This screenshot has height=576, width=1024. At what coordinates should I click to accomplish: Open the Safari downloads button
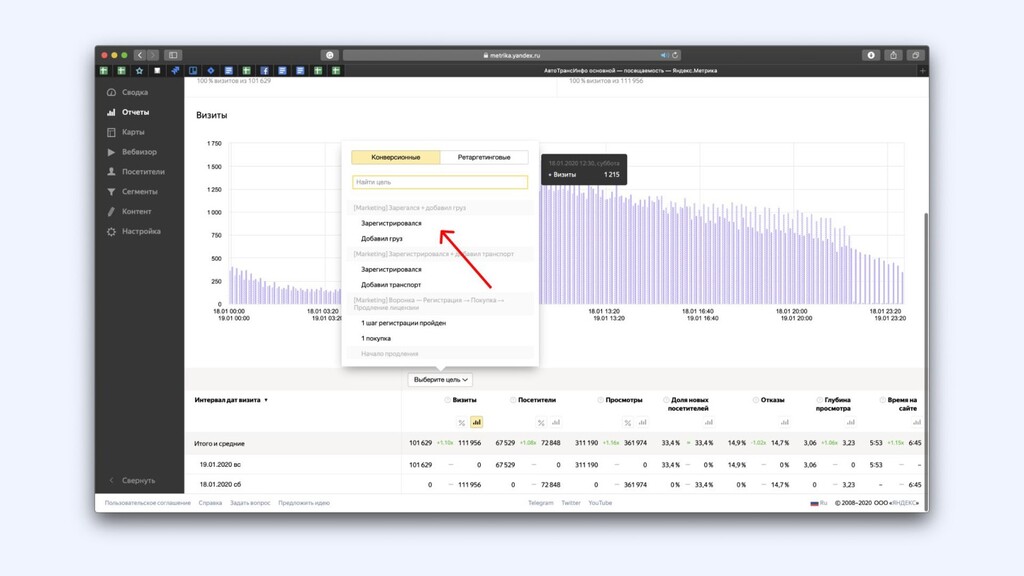[871, 55]
